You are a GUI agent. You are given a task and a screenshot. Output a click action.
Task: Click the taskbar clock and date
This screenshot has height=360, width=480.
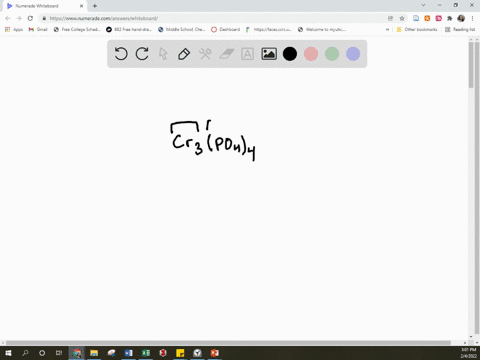468,353
